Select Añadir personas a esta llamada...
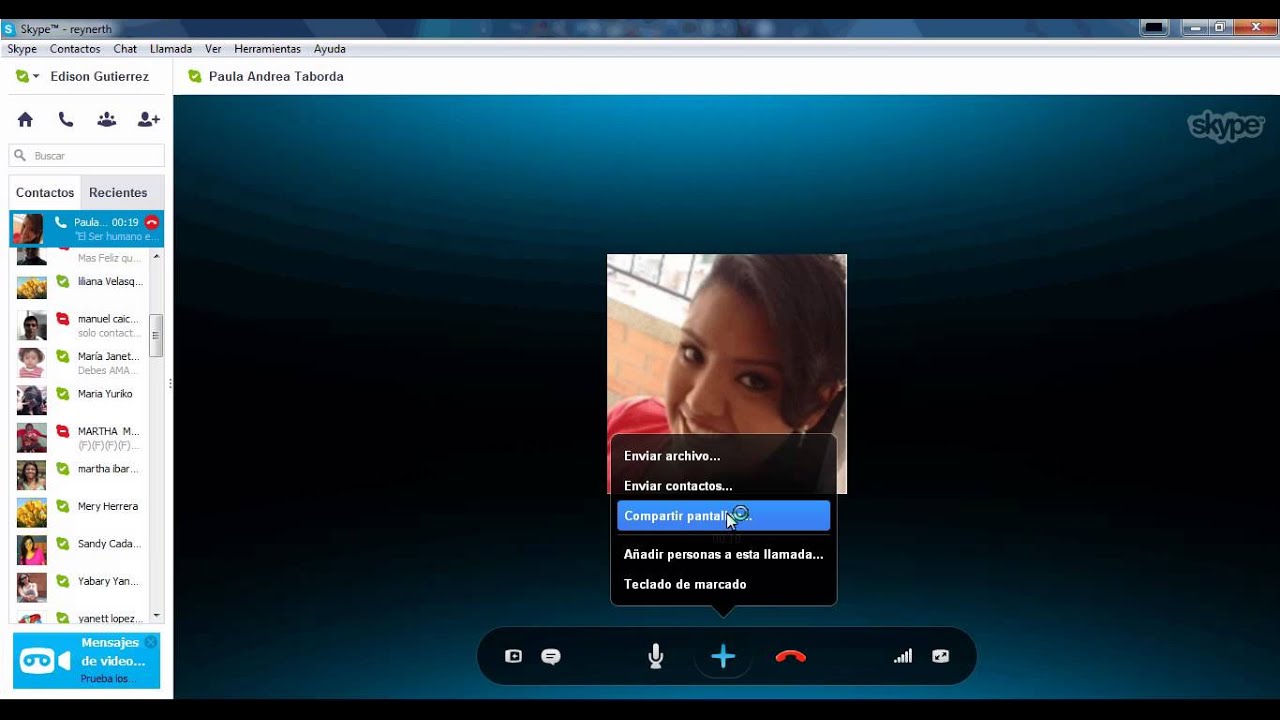The height and width of the screenshot is (720, 1280). click(x=723, y=554)
